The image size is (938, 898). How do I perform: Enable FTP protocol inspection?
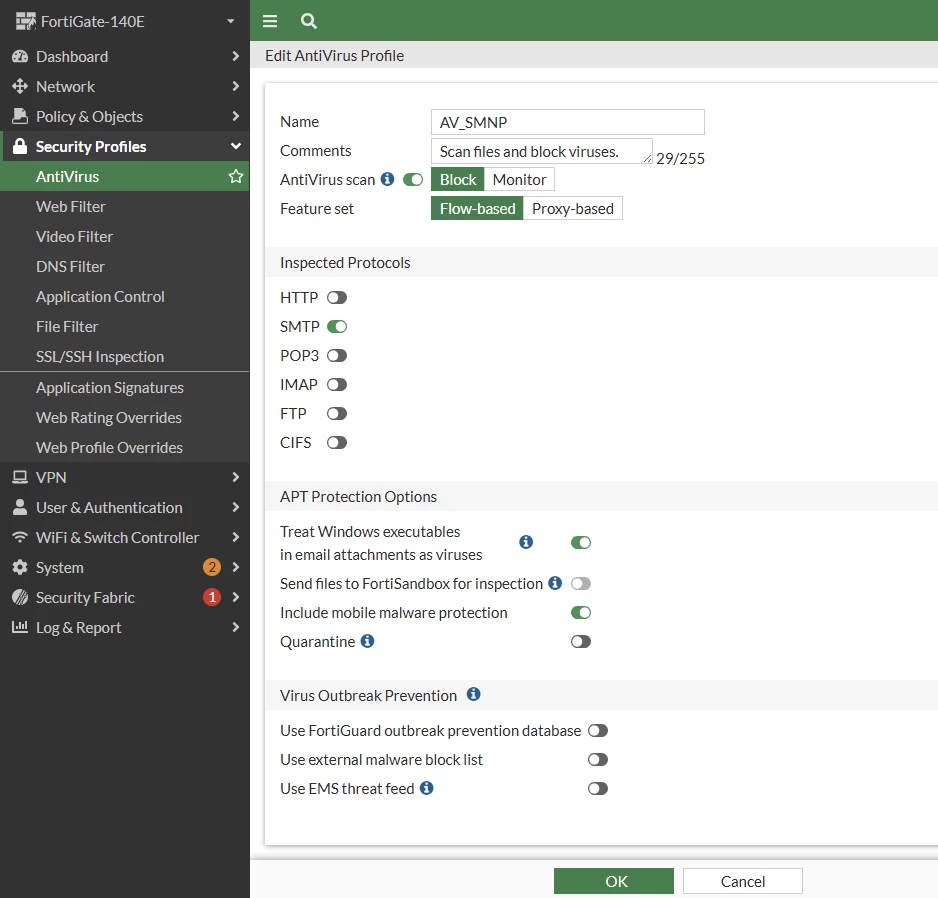(337, 413)
